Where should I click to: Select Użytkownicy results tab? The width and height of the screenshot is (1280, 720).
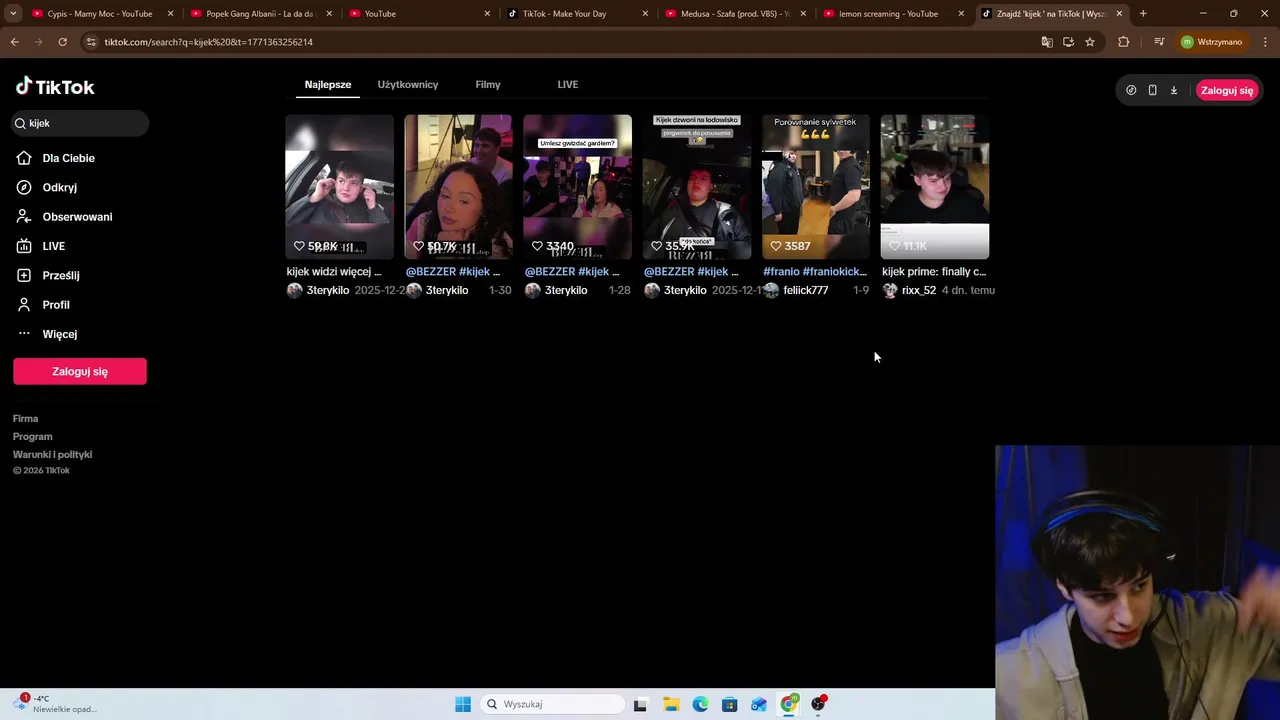click(408, 85)
